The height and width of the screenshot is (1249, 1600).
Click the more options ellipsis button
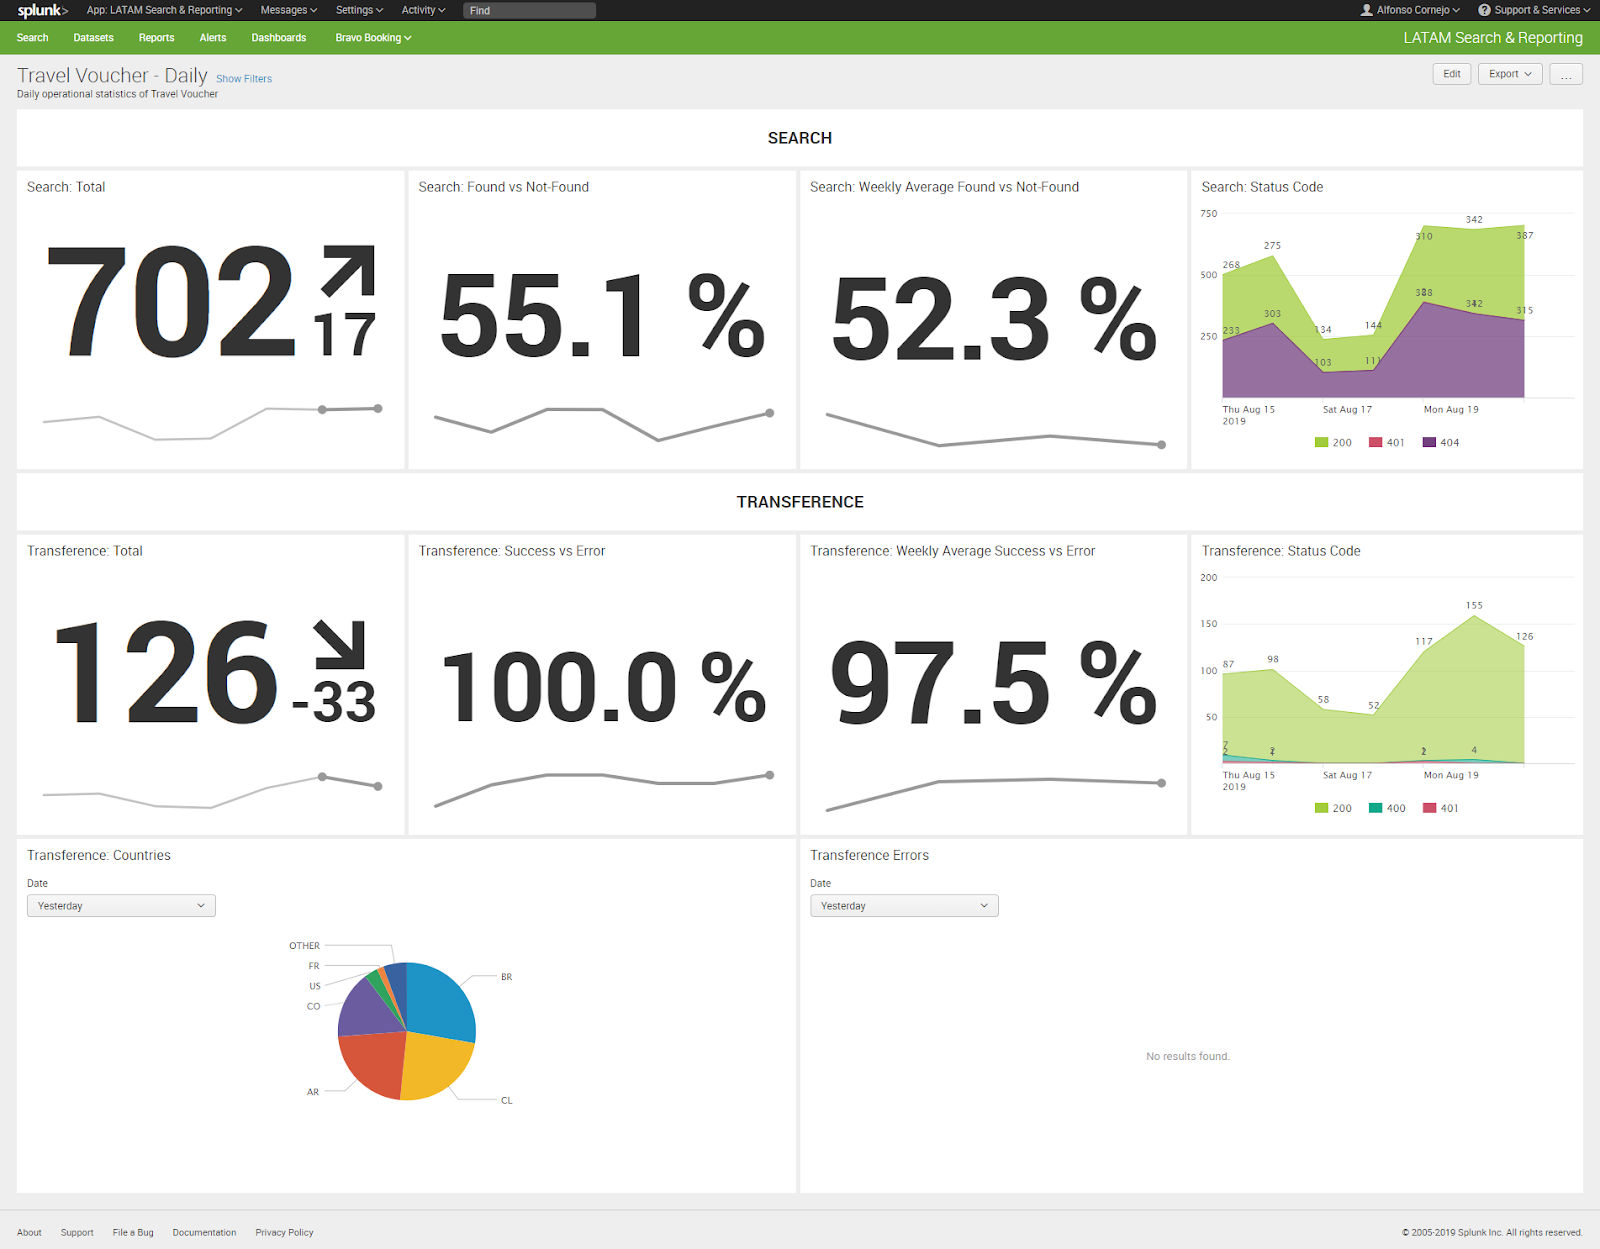click(x=1566, y=74)
